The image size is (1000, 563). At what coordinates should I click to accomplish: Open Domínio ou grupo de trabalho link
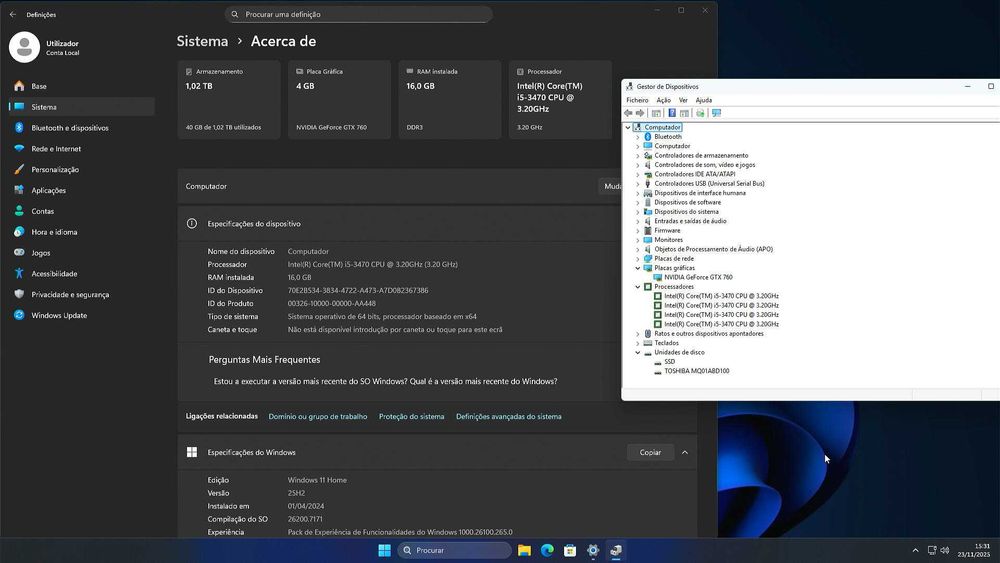click(318, 416)
